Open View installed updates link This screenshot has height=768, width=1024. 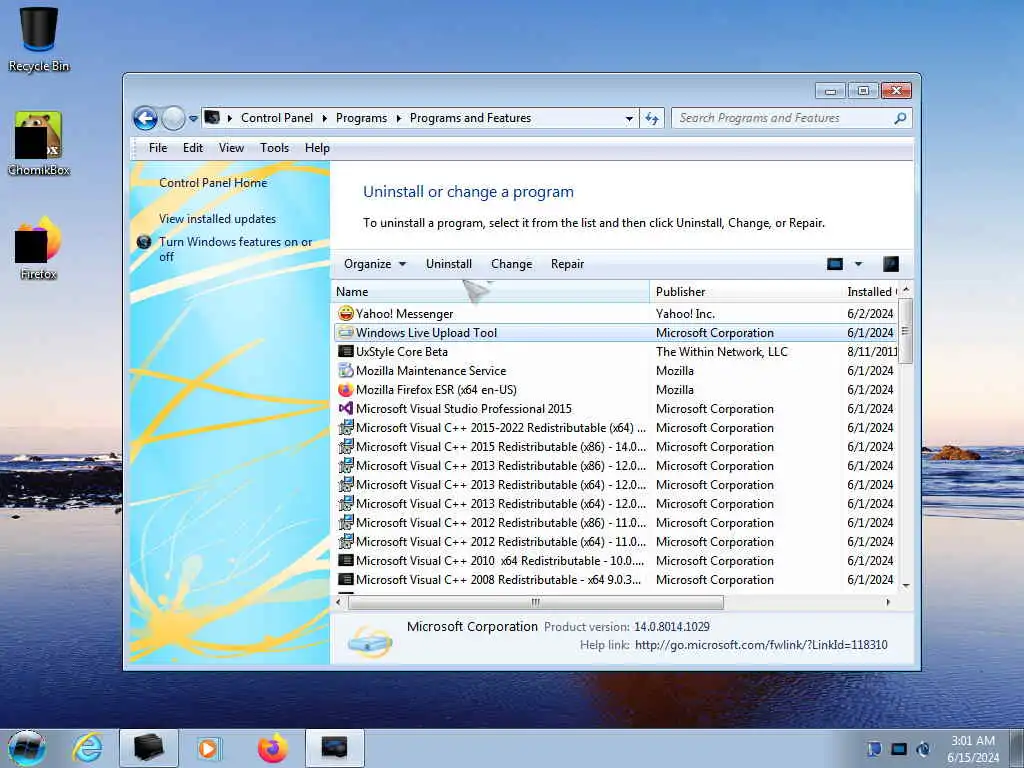click(x=217, y=219)
